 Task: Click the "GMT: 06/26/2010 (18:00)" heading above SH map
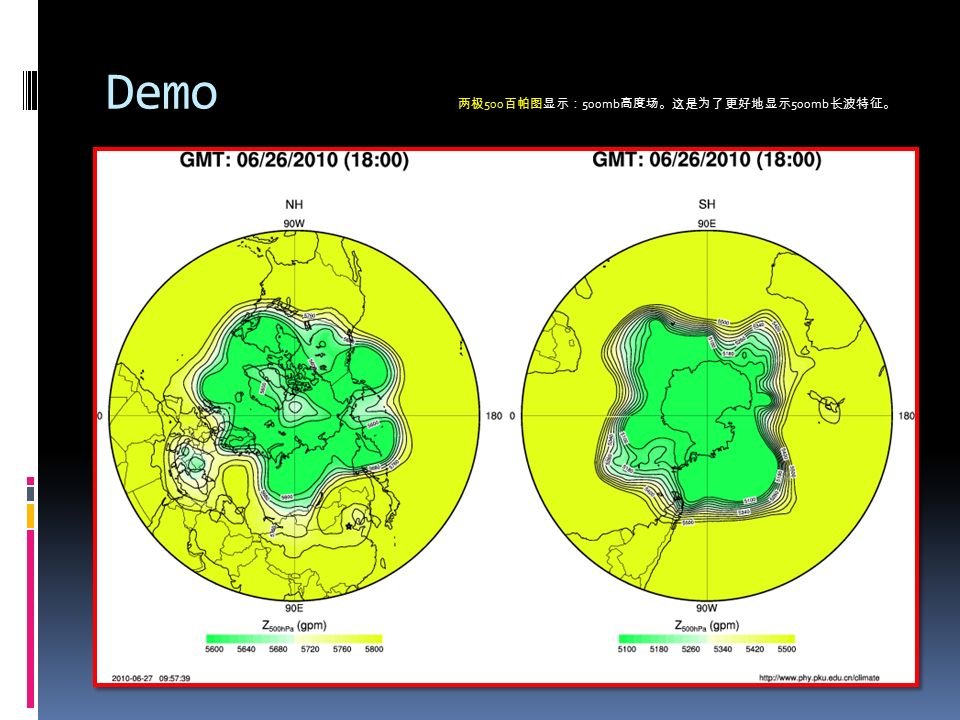[x=707, y=160]
